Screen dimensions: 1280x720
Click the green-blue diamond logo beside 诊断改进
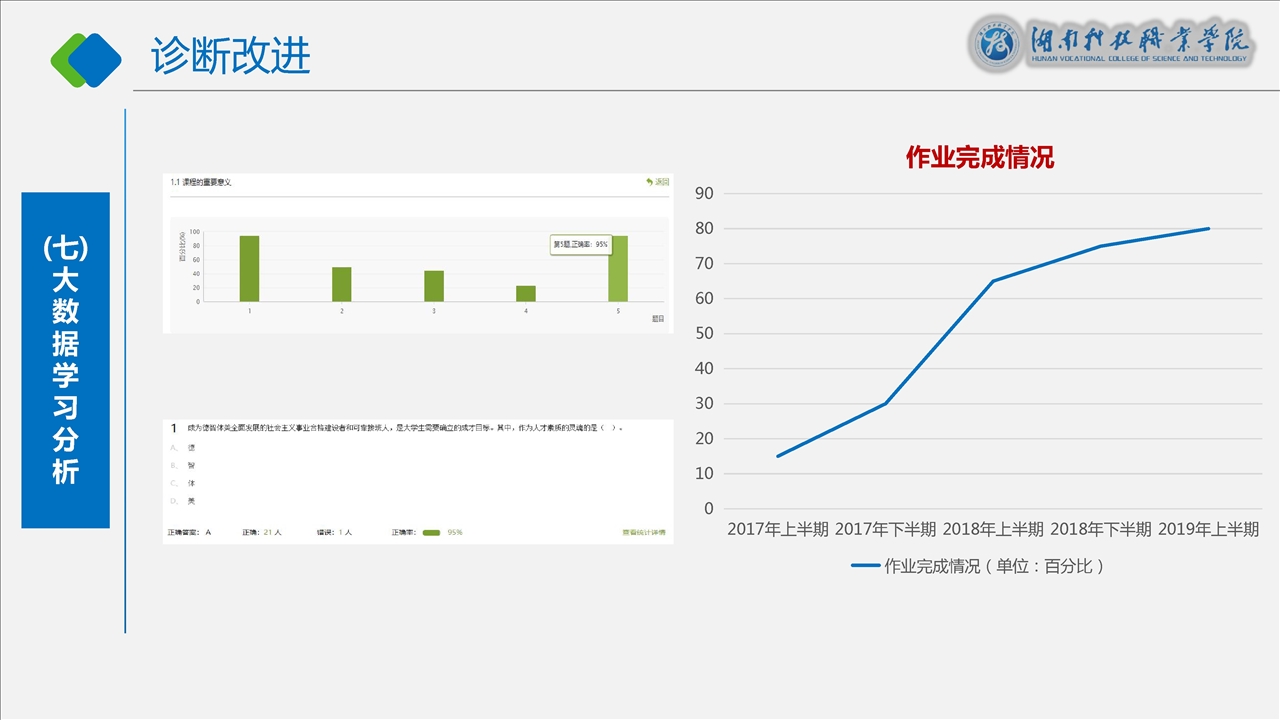coord(86,58)
